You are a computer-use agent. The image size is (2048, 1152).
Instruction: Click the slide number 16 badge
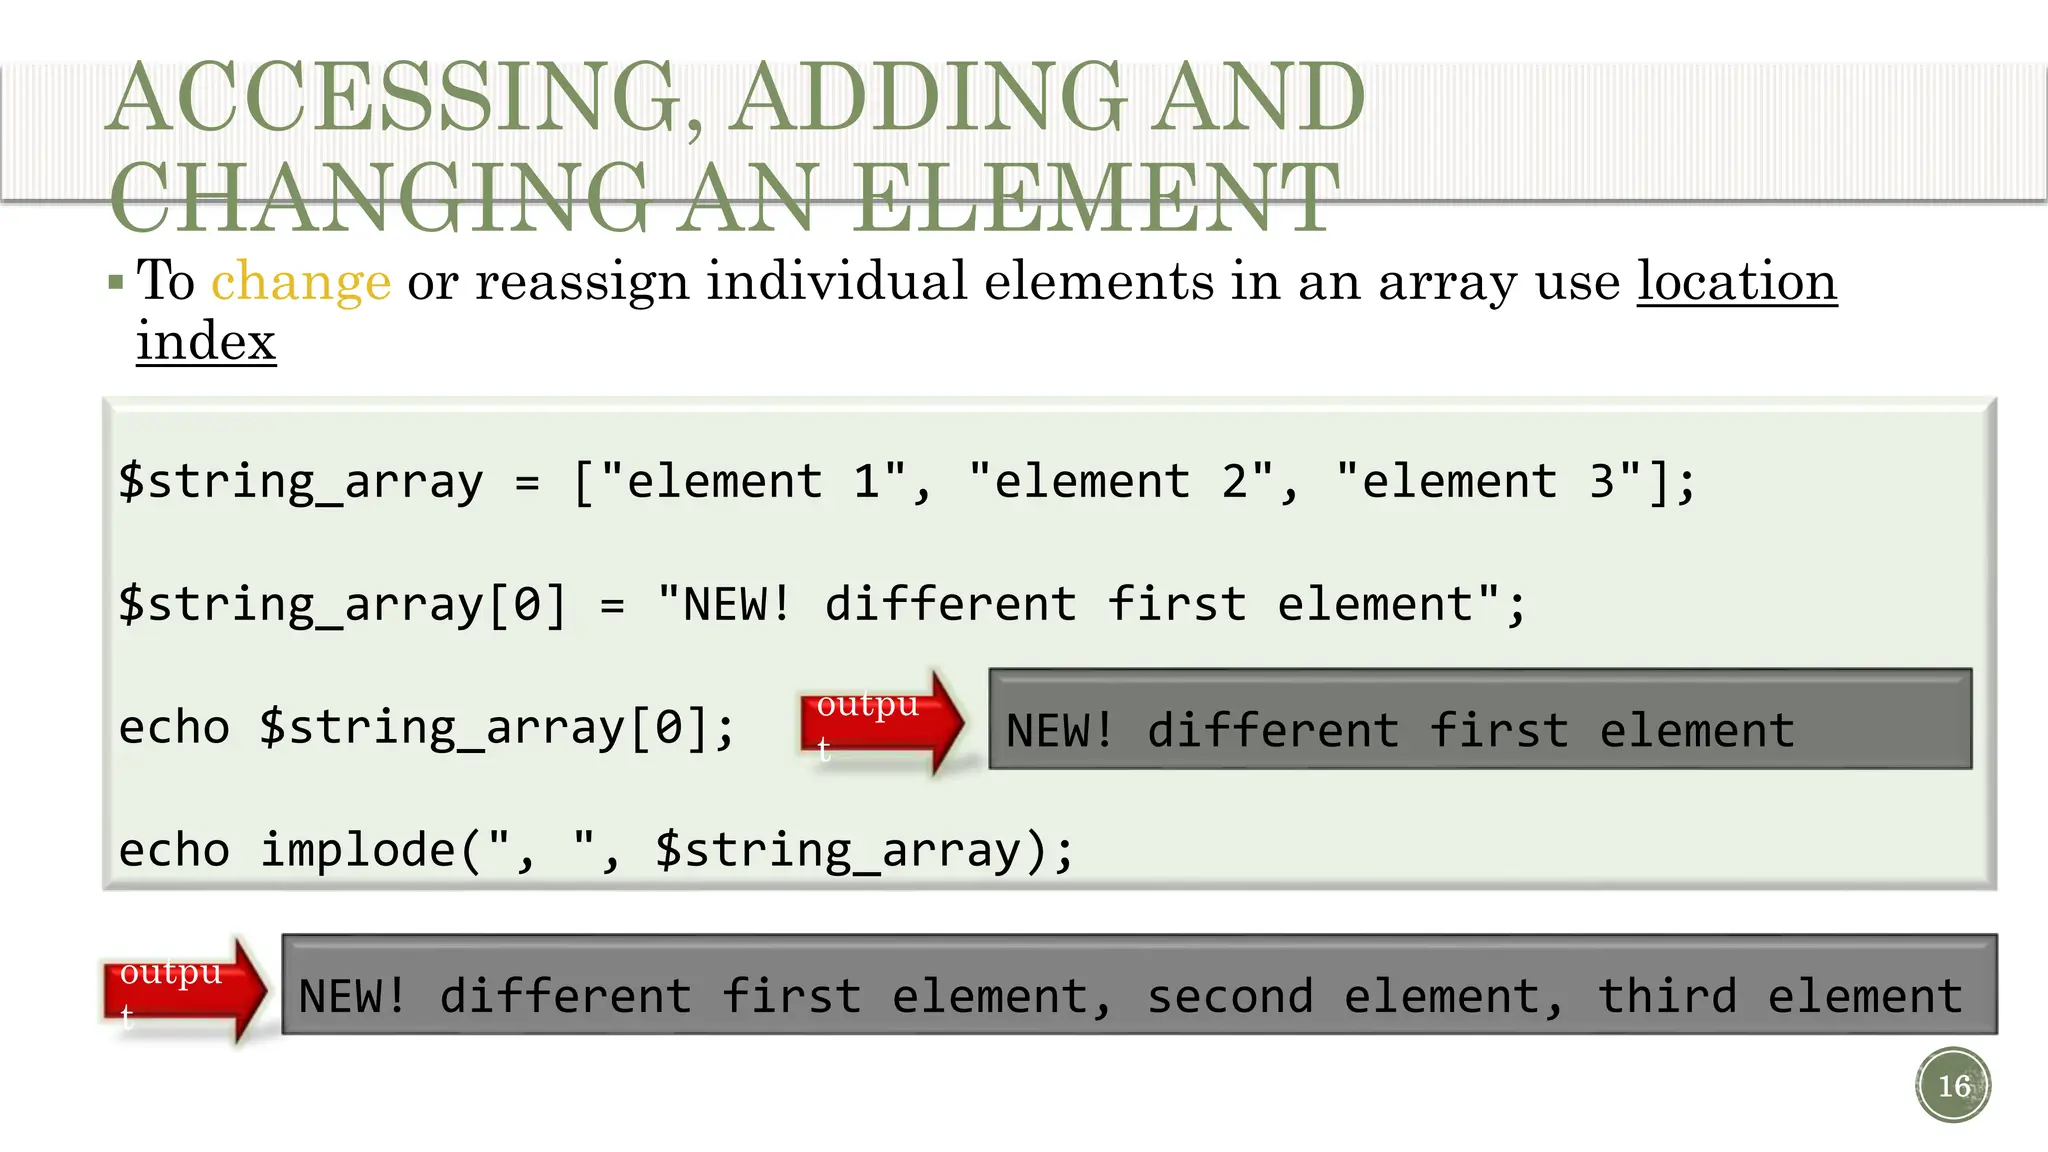pyautogui.click(x=1953, y=1086)
